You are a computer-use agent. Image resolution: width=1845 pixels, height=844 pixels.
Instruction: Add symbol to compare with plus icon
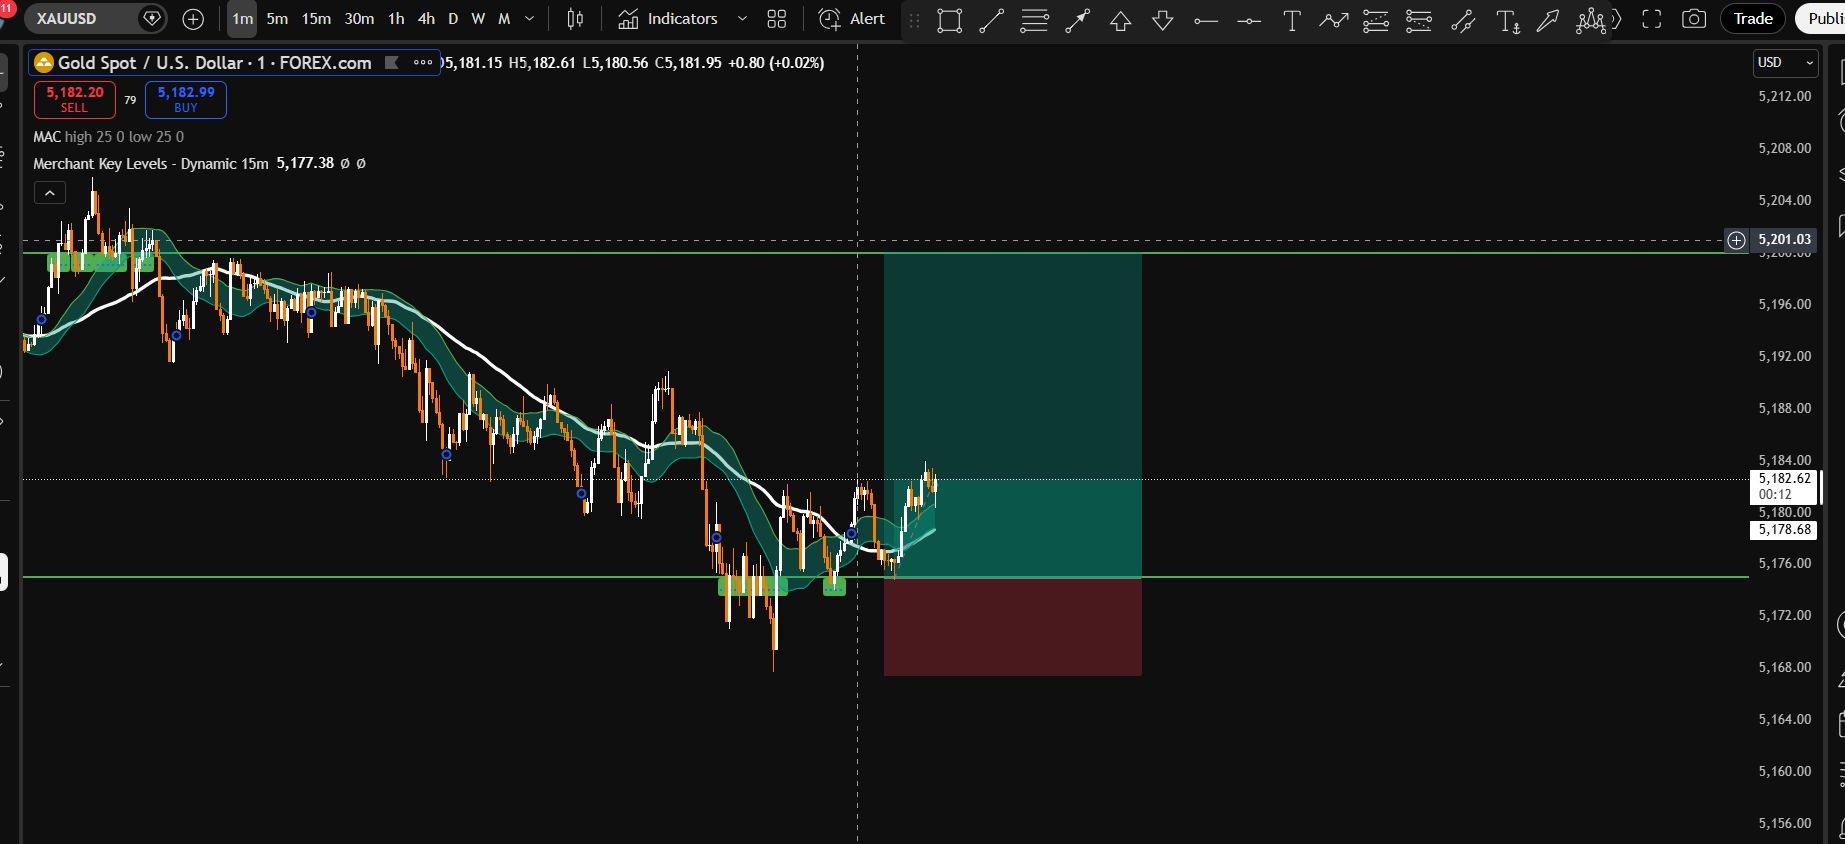click(x=193, y=19)
